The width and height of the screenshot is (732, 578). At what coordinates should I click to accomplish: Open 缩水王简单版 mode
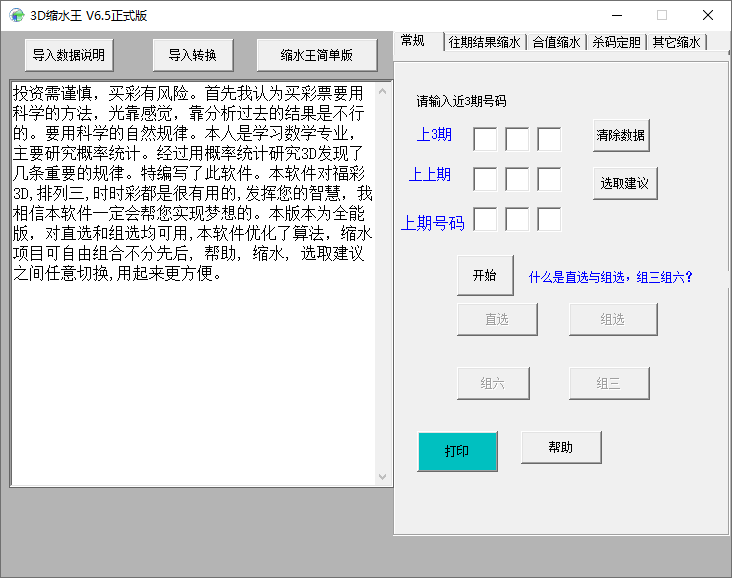(x=317, y=55)
